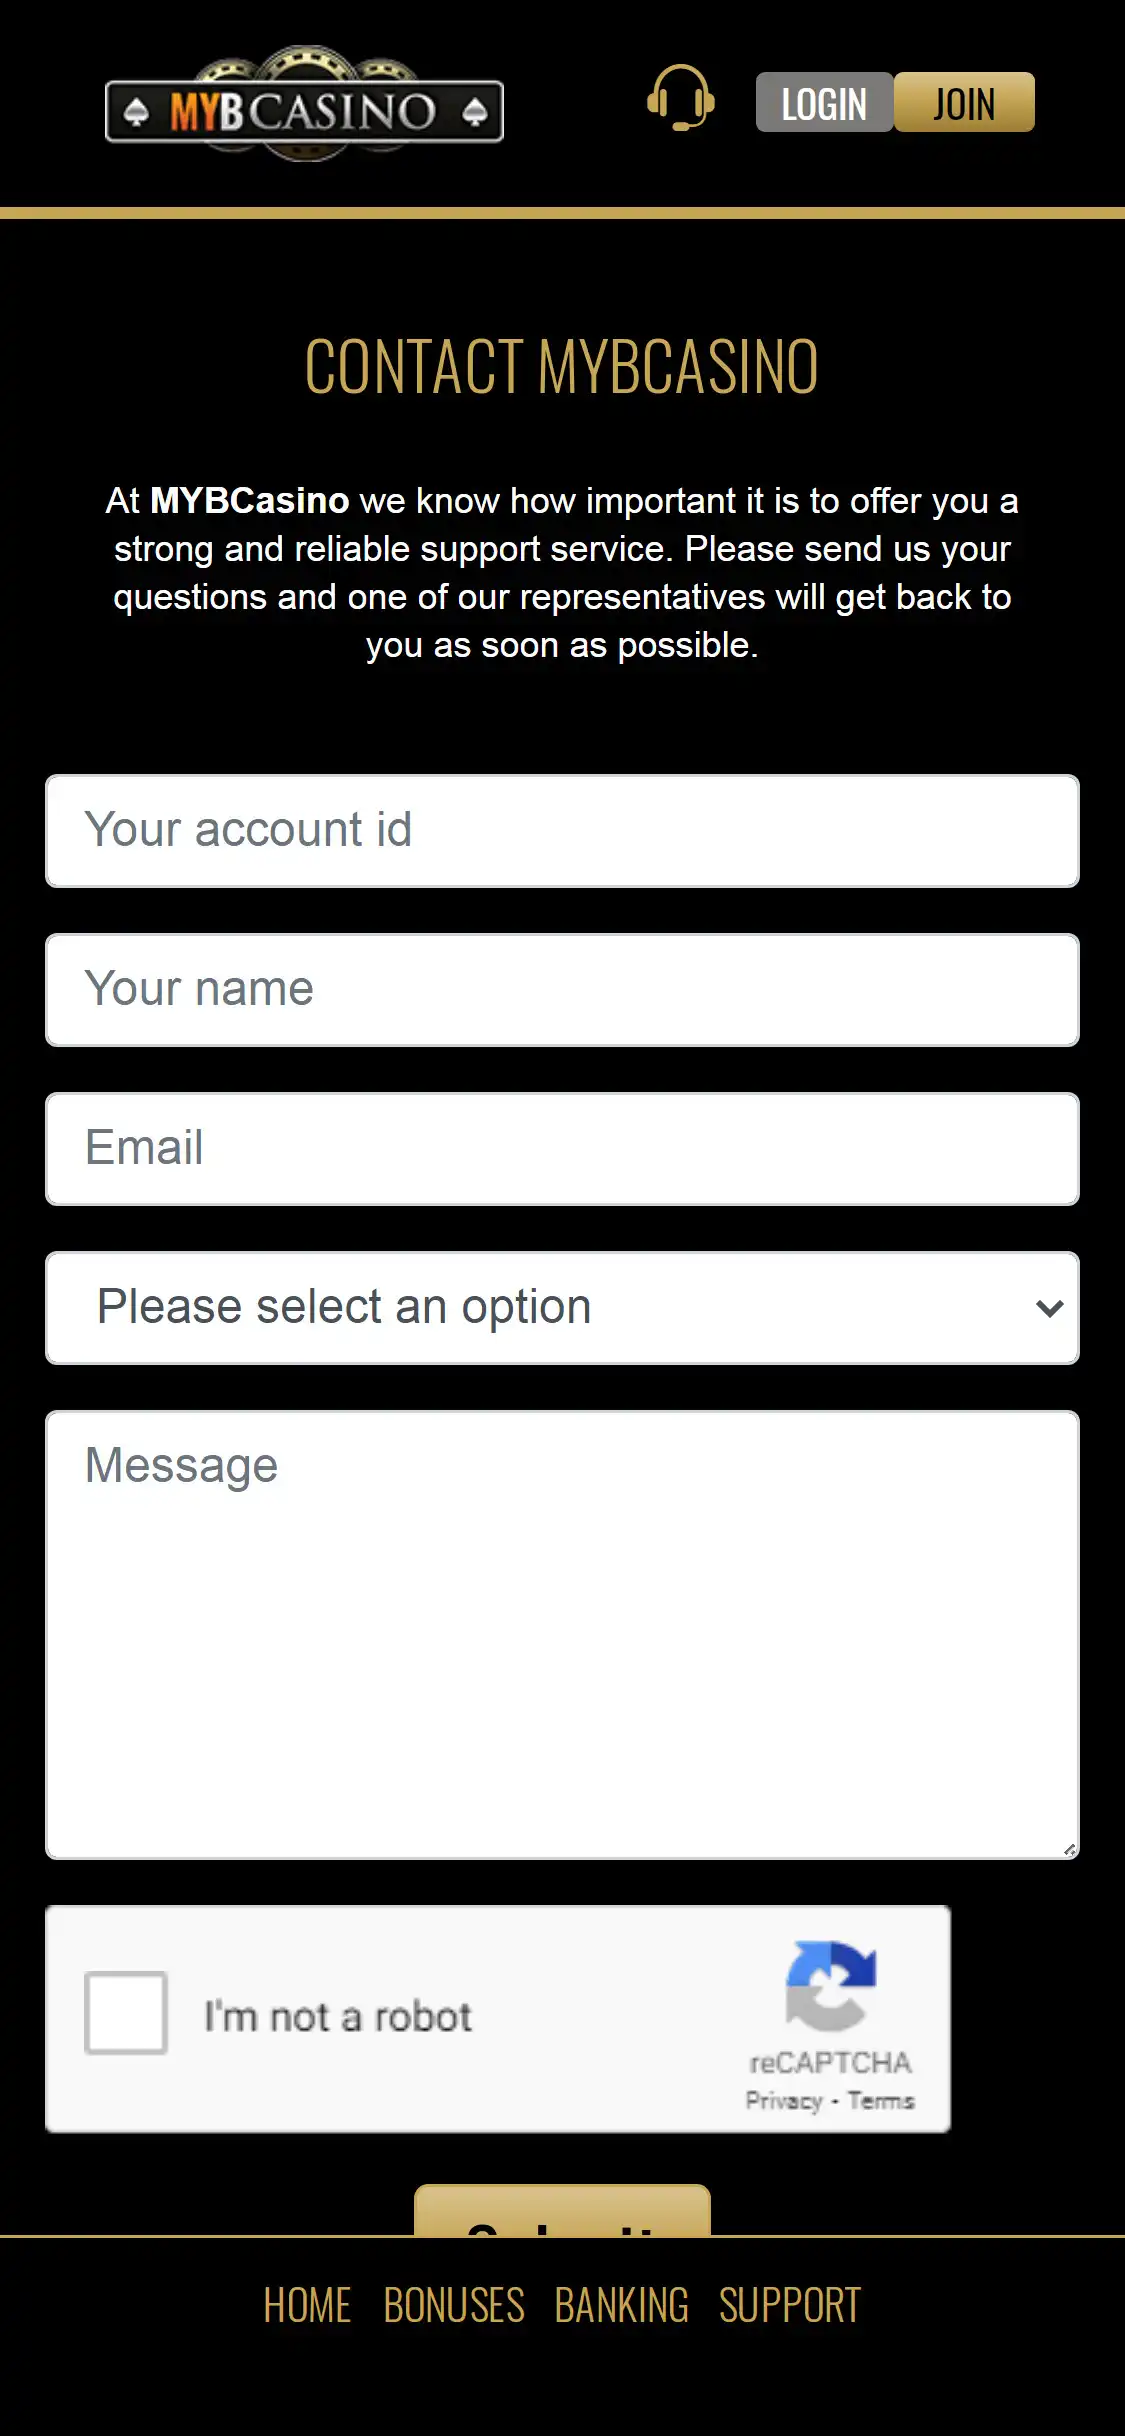Open the reCAPTCHA Terms link
The height and width of the screenshot is (2436, 1125).
pos(881,2101)
